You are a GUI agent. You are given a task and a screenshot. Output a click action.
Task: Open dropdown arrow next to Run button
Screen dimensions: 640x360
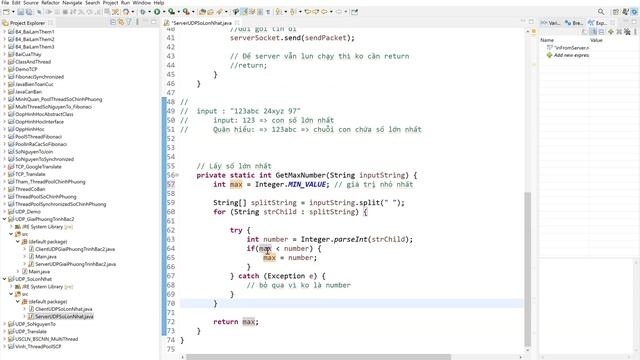pyautogui.click(x=163, y=12)
